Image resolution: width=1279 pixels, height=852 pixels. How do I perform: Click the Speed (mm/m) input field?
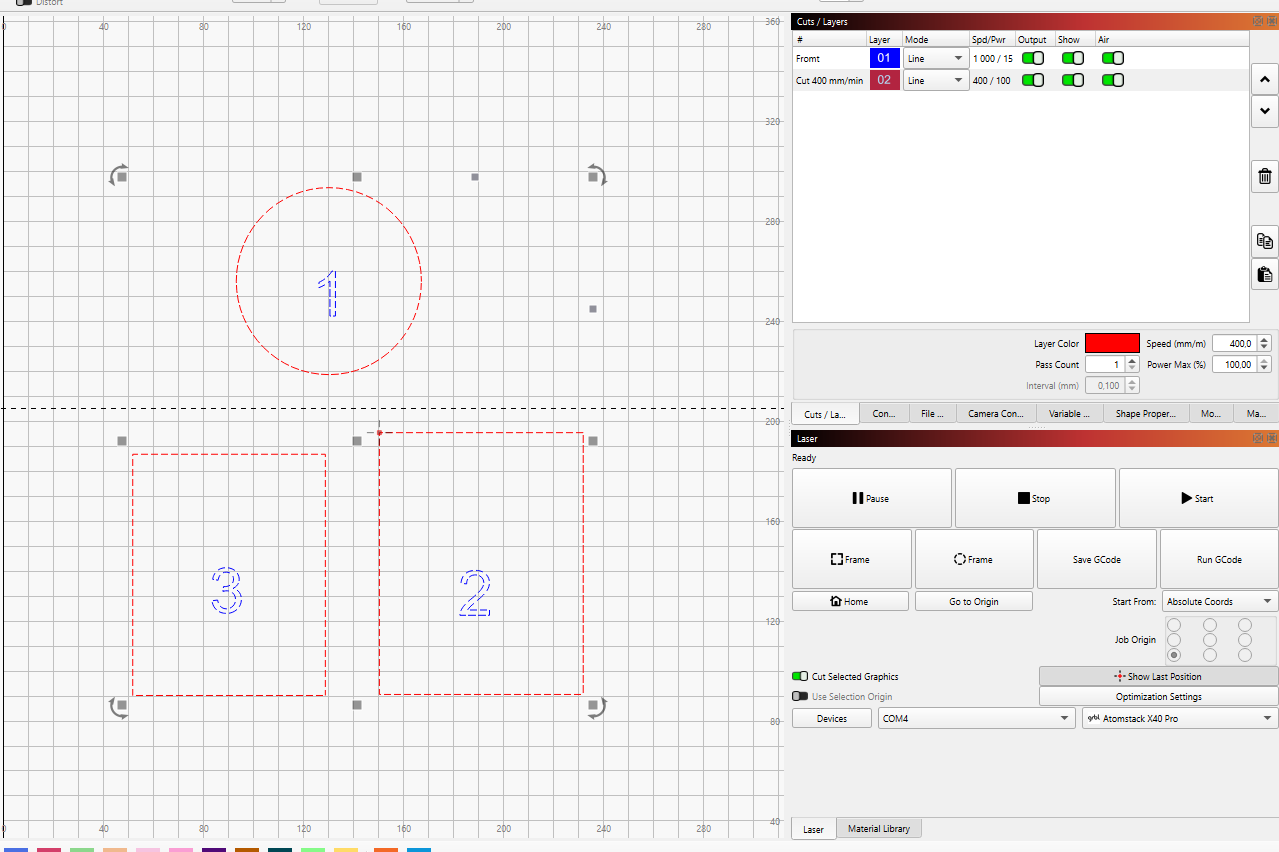point(1234,343)
